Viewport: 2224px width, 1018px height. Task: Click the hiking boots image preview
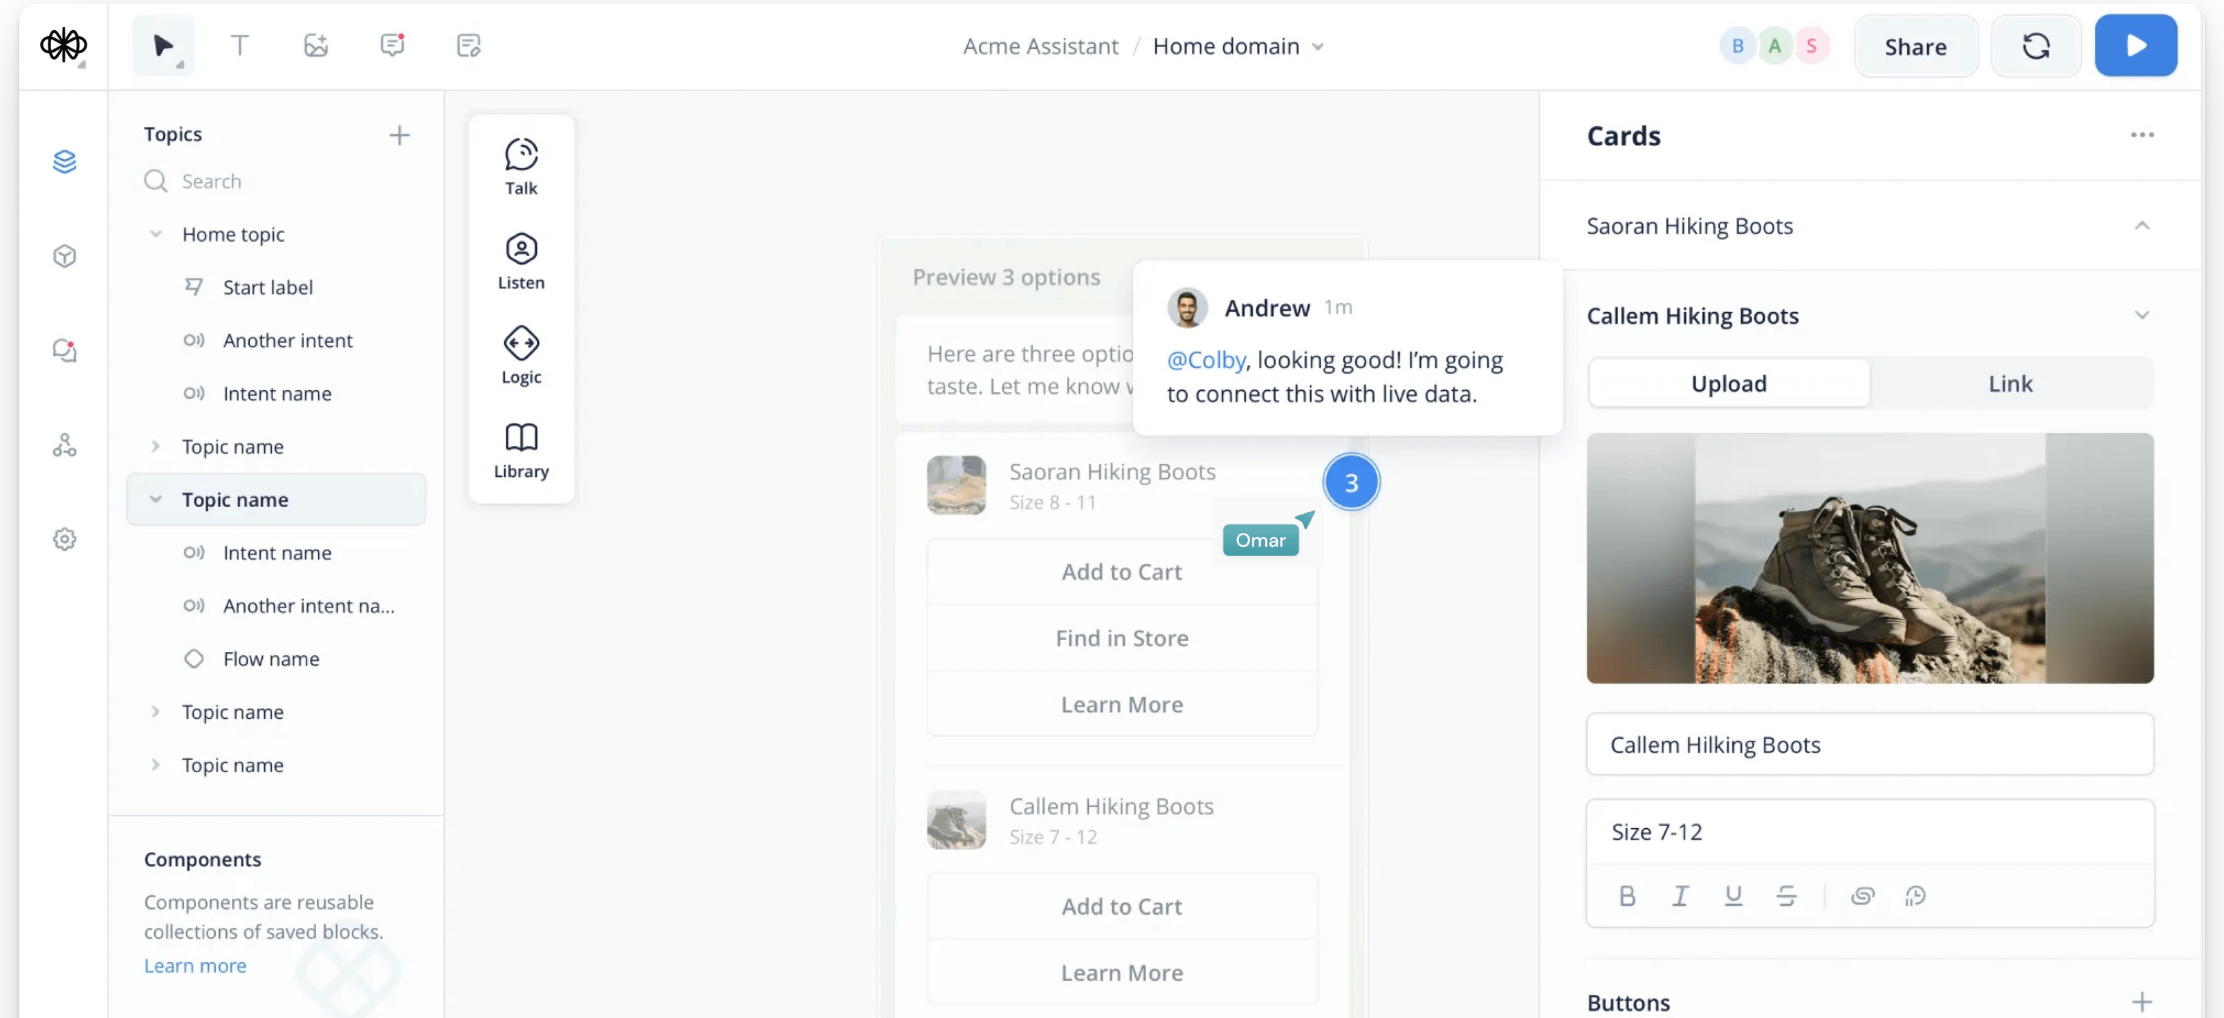[1870, 558]
